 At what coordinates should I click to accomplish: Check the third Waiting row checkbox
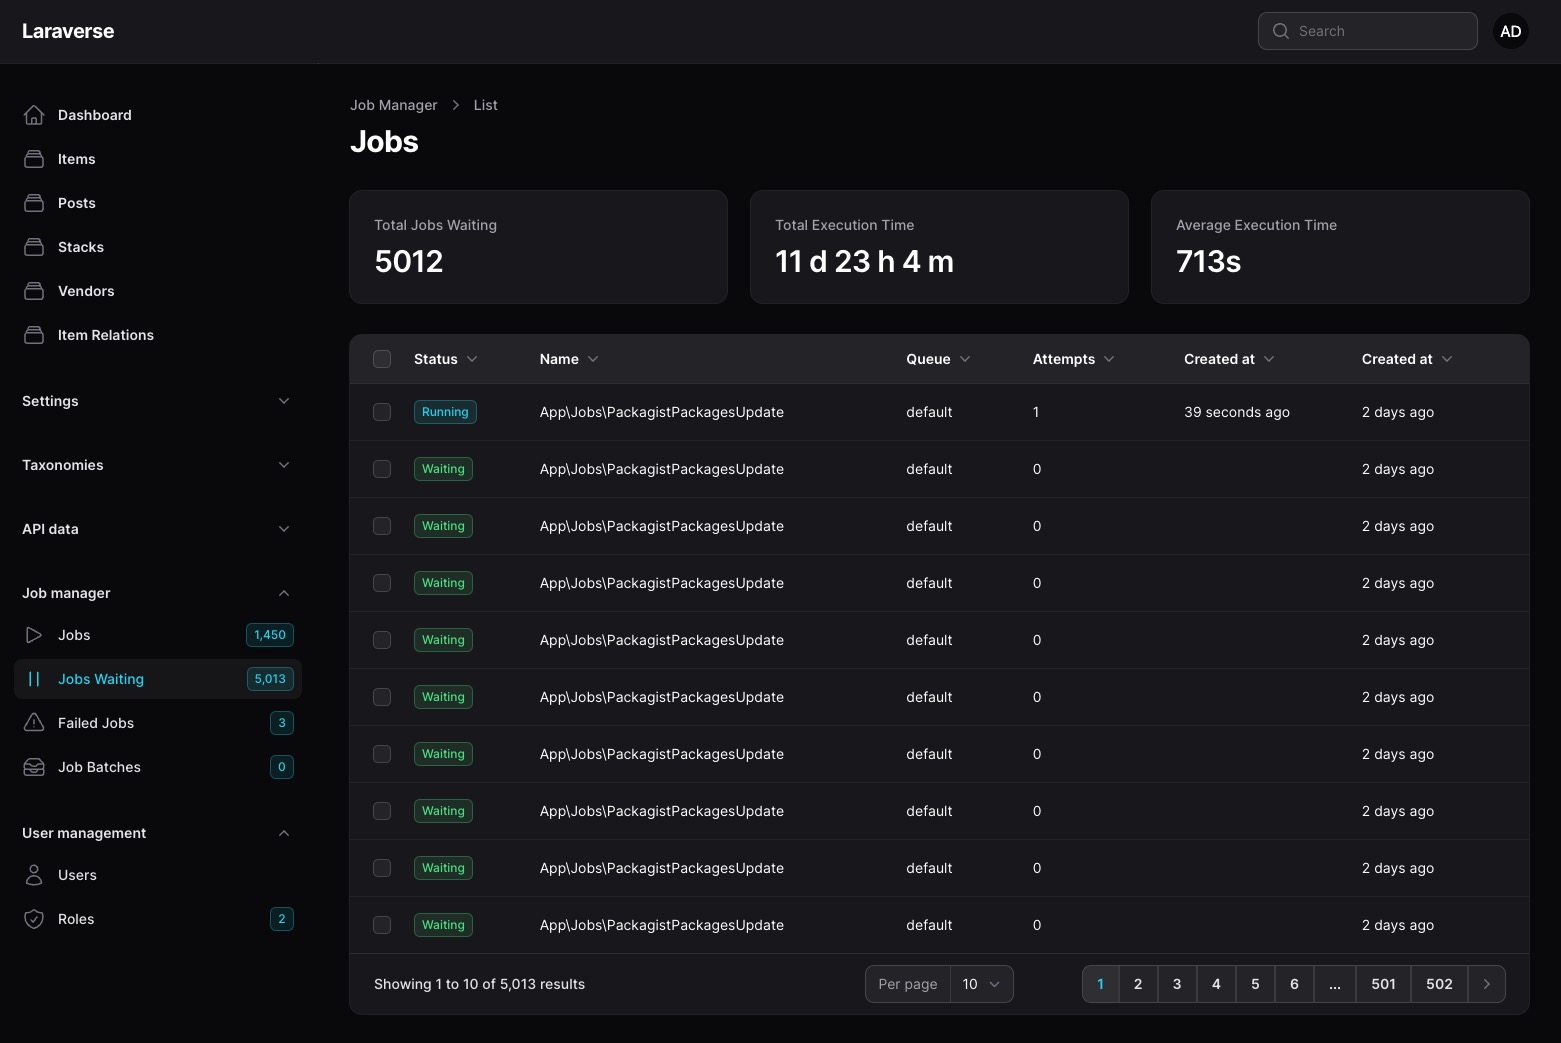382,583
